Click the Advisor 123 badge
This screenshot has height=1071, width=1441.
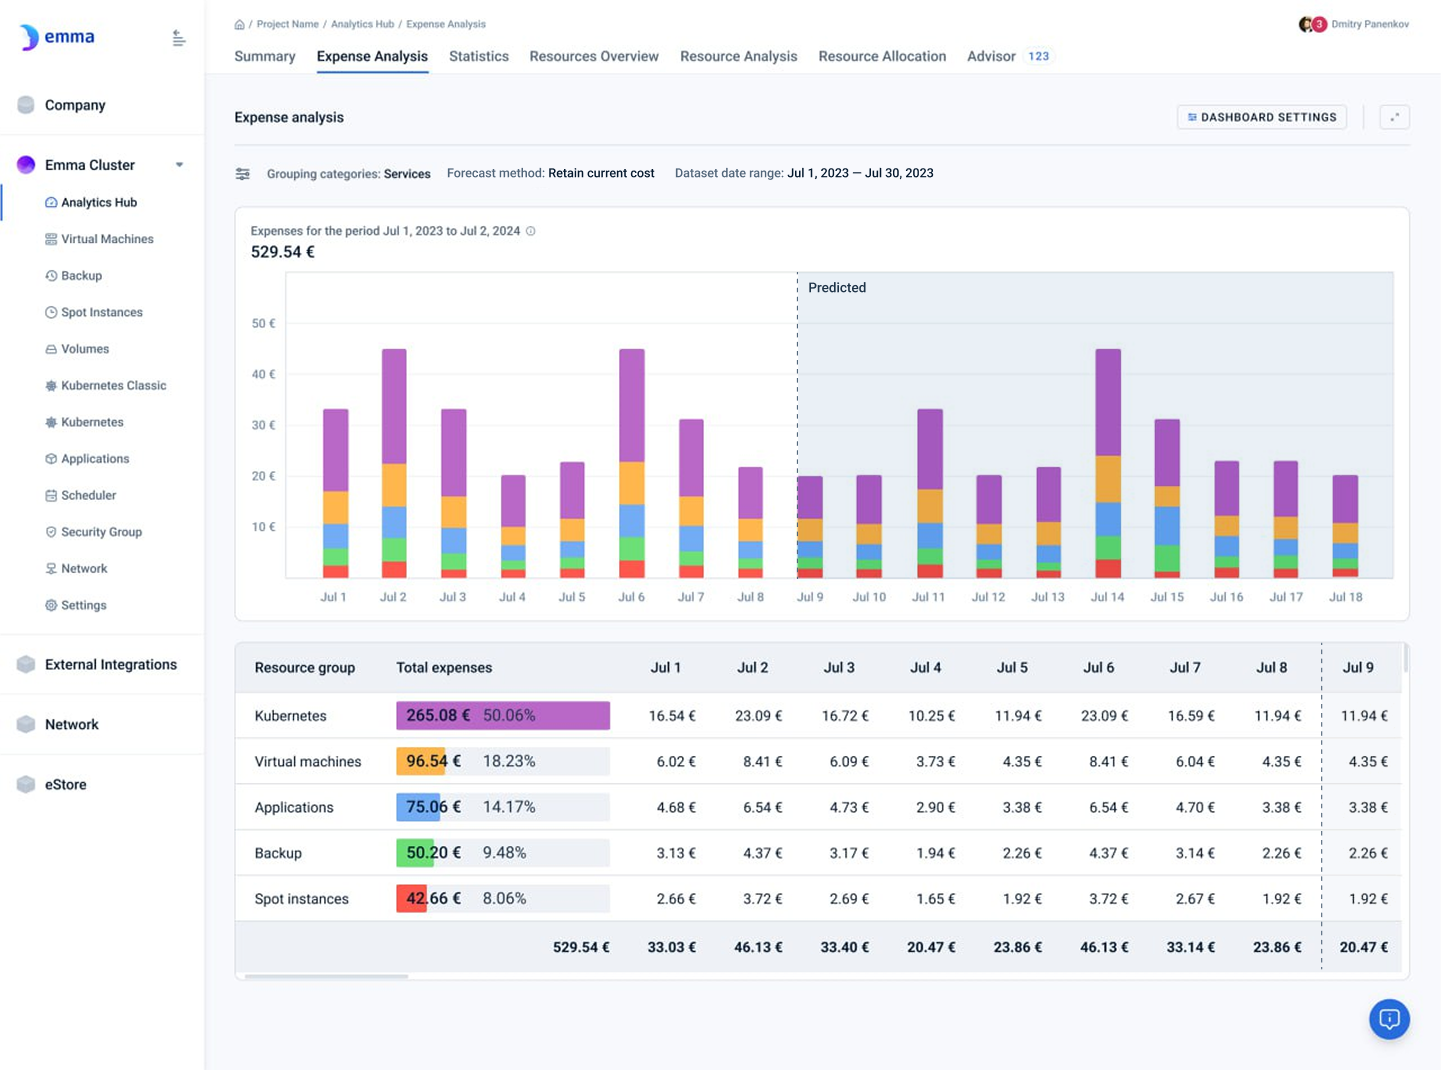point(1039,56)
